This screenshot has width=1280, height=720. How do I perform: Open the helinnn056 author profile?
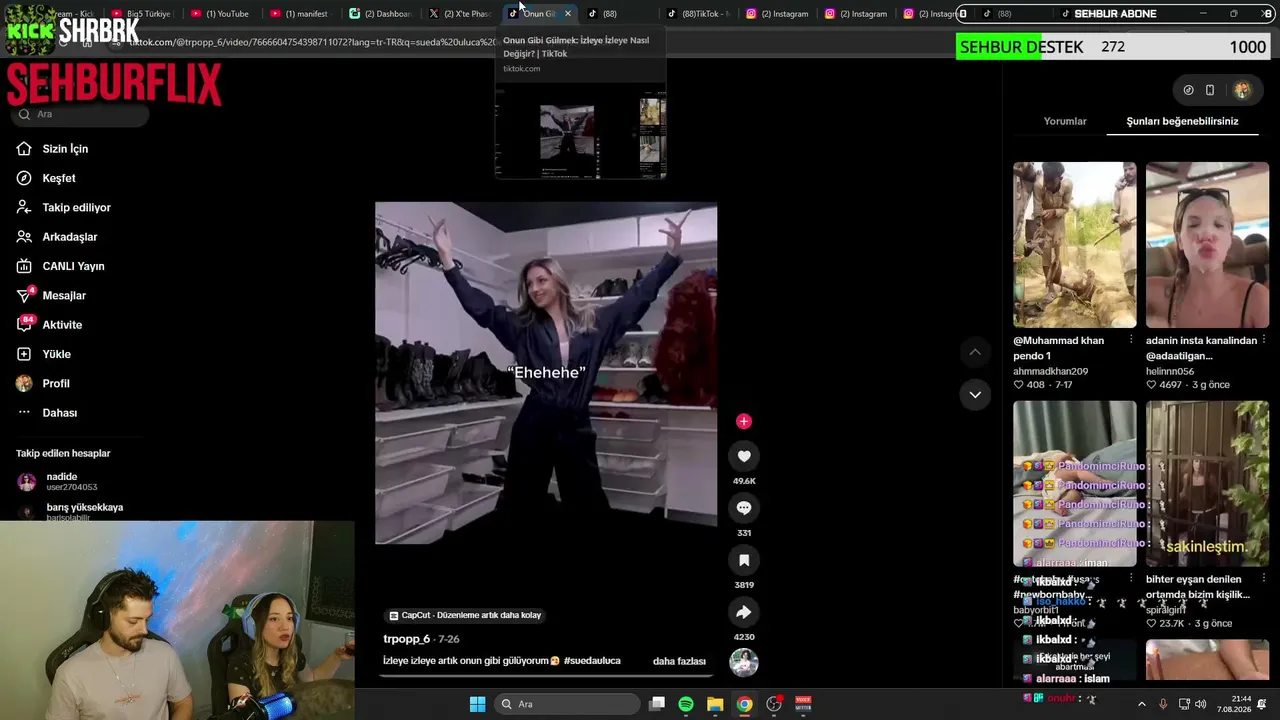pyautogui.click(x=1170, y=371)
